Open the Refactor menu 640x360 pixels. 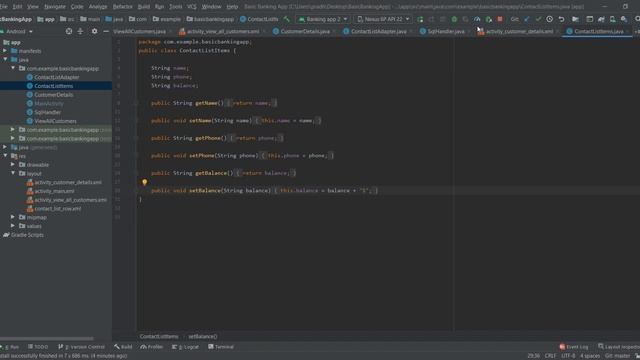pos(122,7)
